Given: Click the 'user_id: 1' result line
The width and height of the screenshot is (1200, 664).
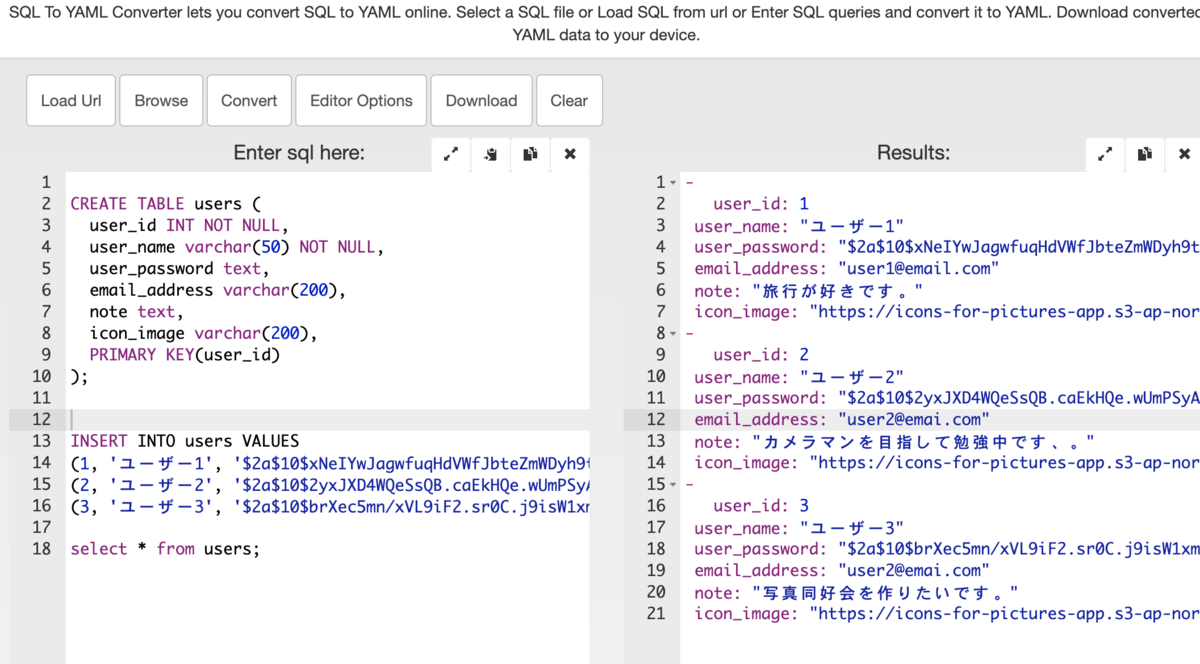Looking at the screenshot, I should tap(761, 204).
